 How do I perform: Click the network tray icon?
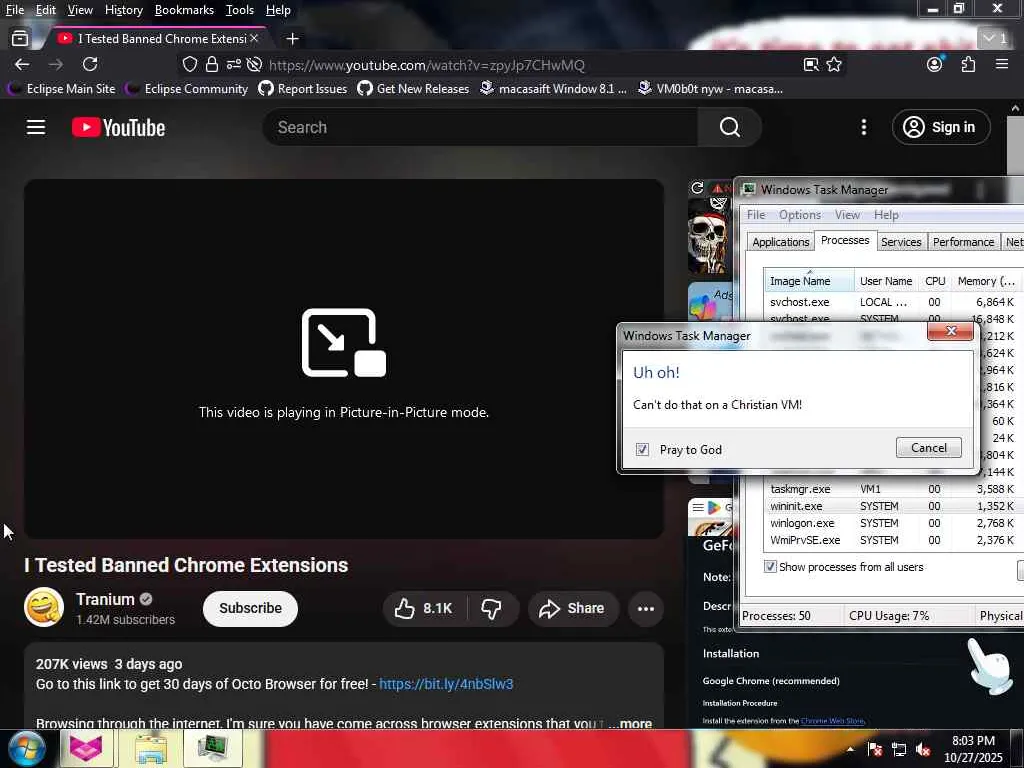click(x=899, y=750)
